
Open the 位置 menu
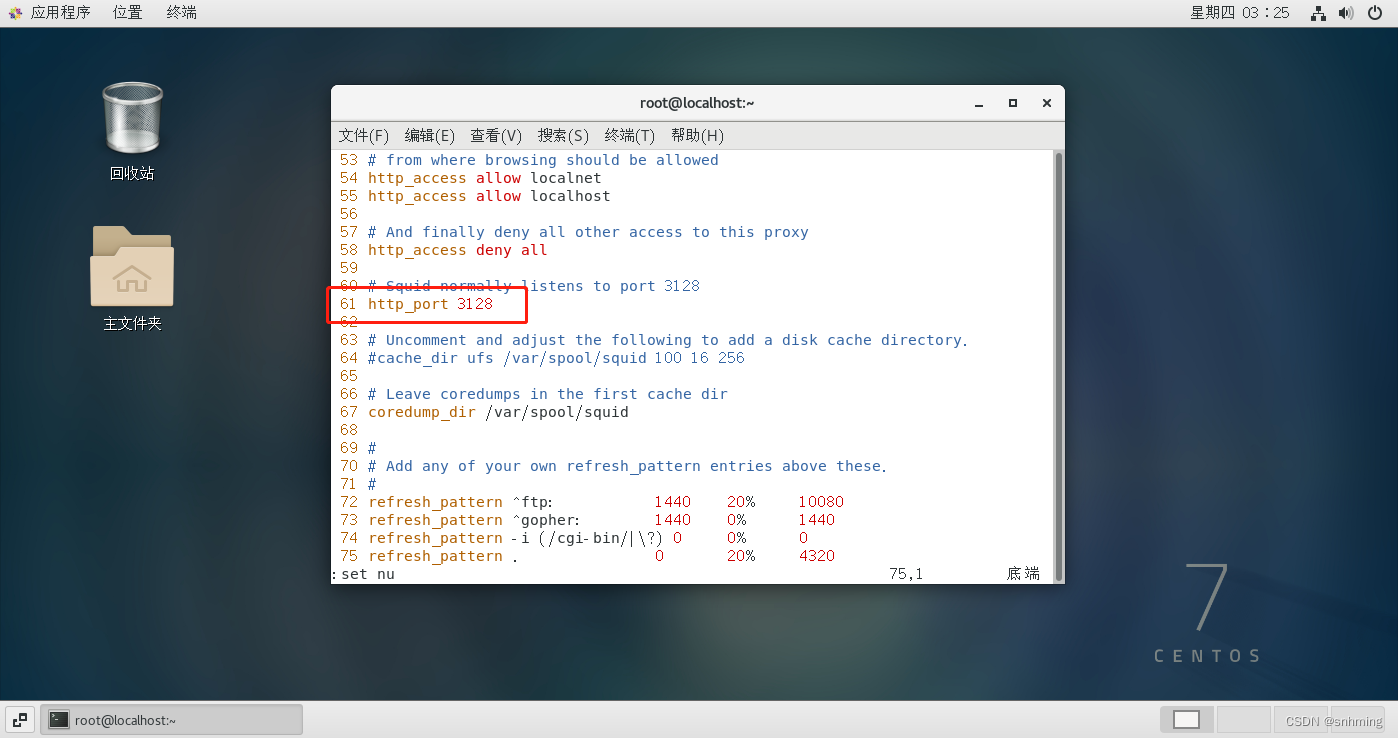point(127,12)
